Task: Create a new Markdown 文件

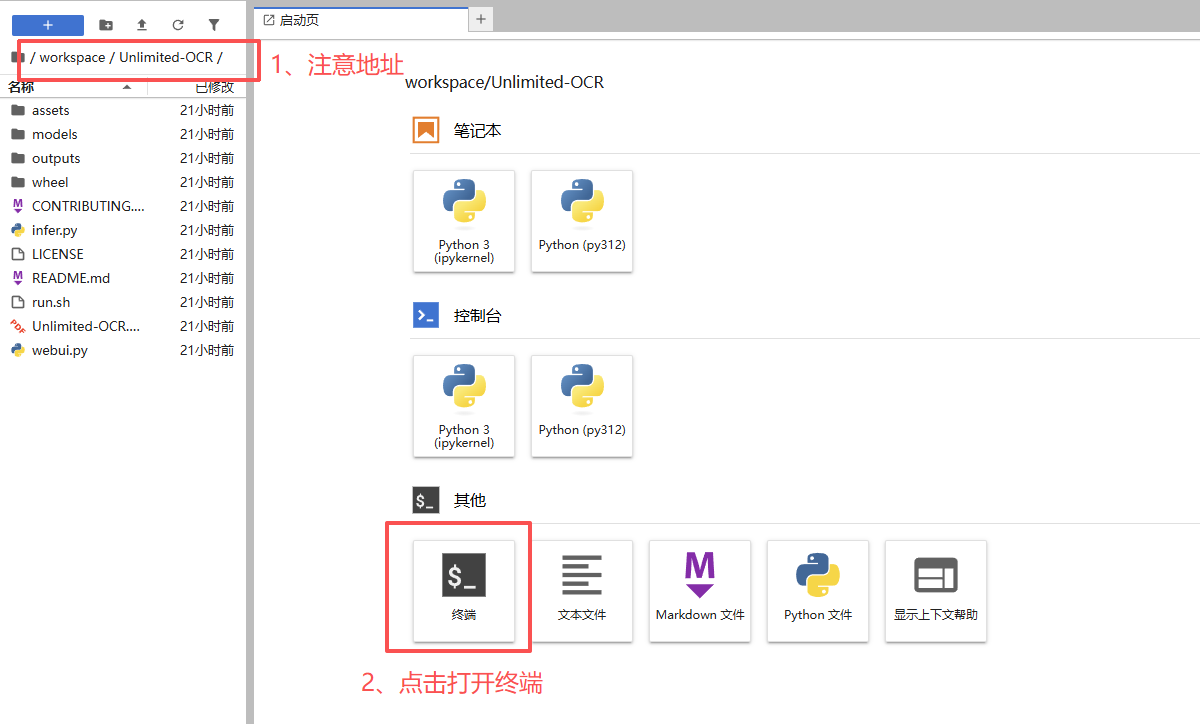Action: [x=700, y=591]
